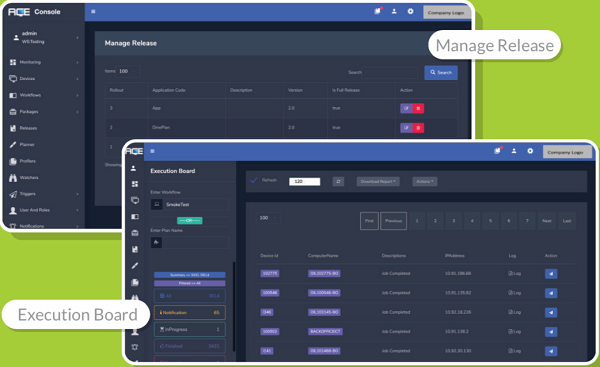600x367 pixels.
Task: Open the Items 100 page-size dropdown
Action: point(128,71)
